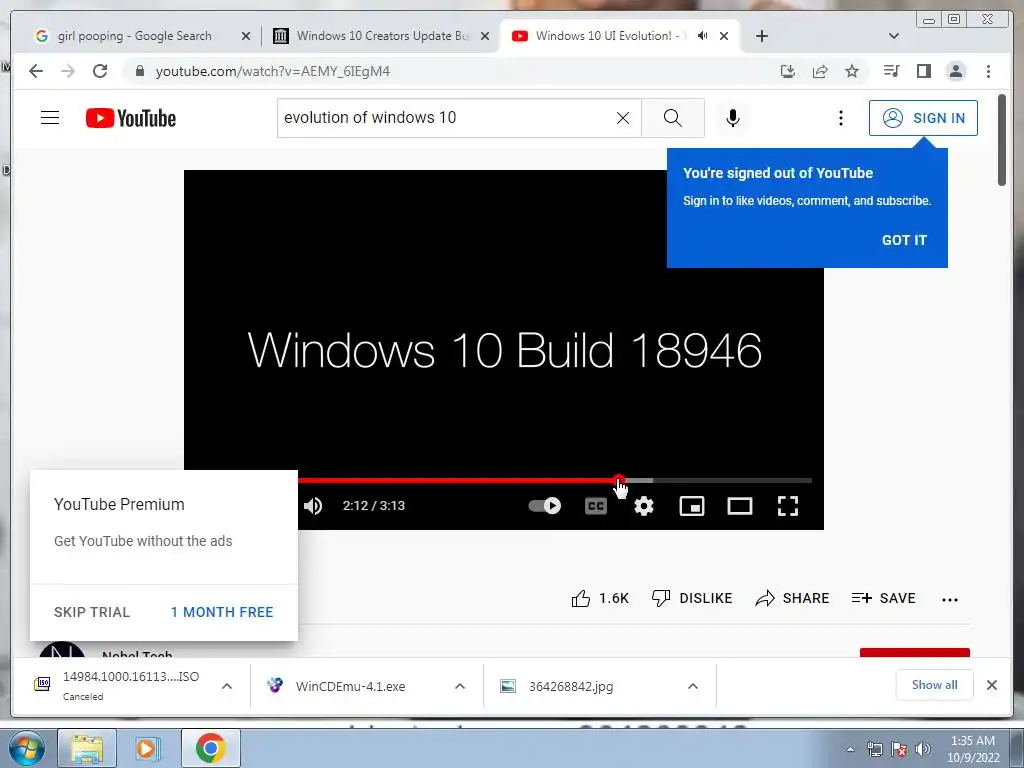
Task: Open more actions ellipsis below video
Action: pos(950,600)
